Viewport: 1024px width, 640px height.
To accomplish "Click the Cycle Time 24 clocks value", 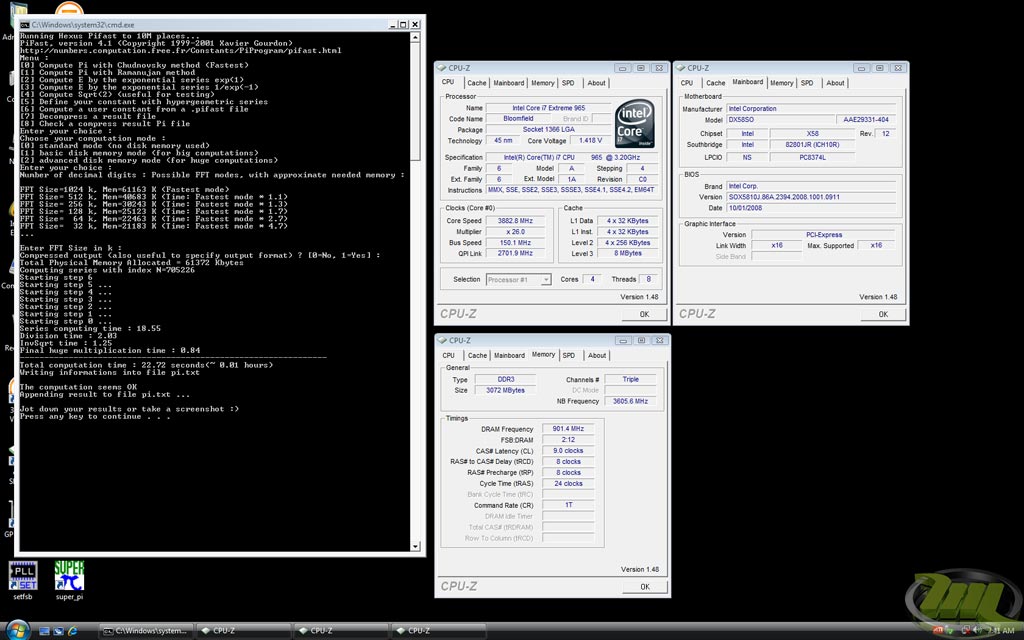I will click(568, 483).
